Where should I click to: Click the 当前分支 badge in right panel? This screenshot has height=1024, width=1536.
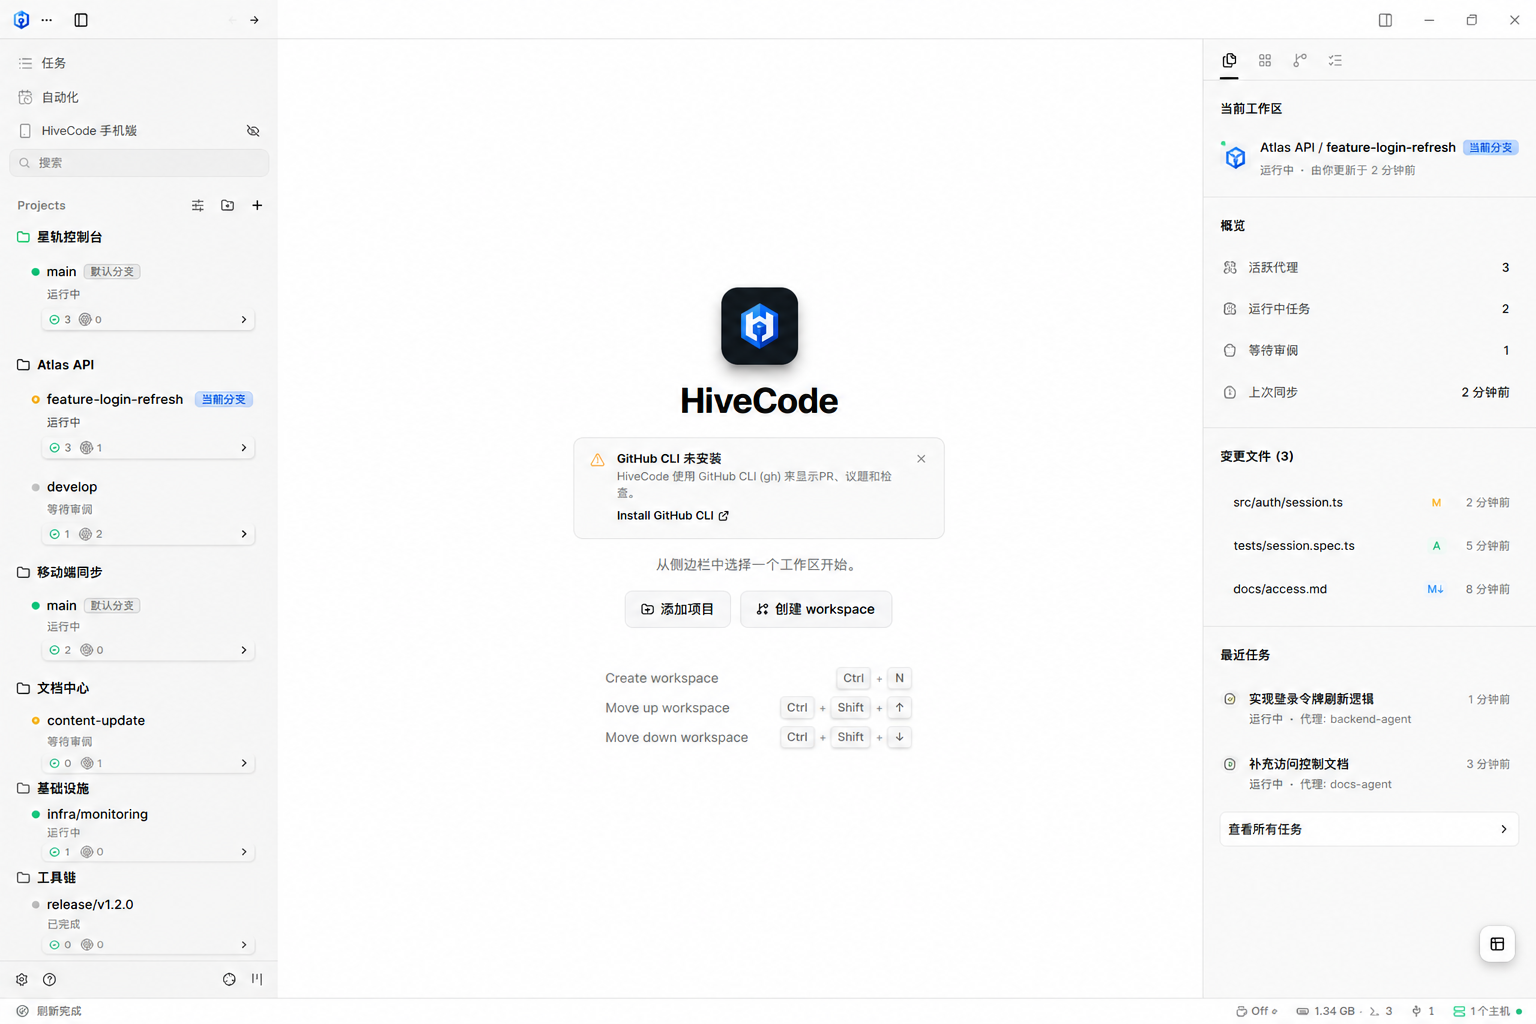[x=1490, y=147]
